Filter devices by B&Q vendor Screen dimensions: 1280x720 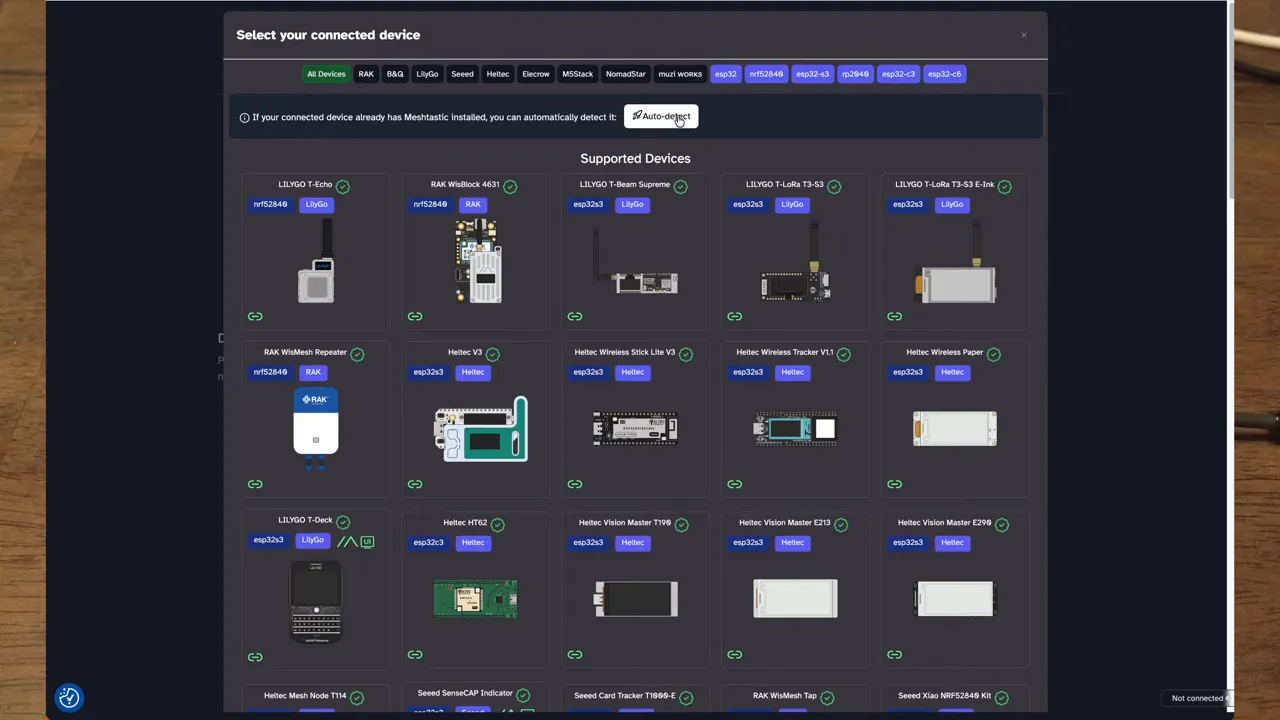pyautogui.click(x=395, y=74)
